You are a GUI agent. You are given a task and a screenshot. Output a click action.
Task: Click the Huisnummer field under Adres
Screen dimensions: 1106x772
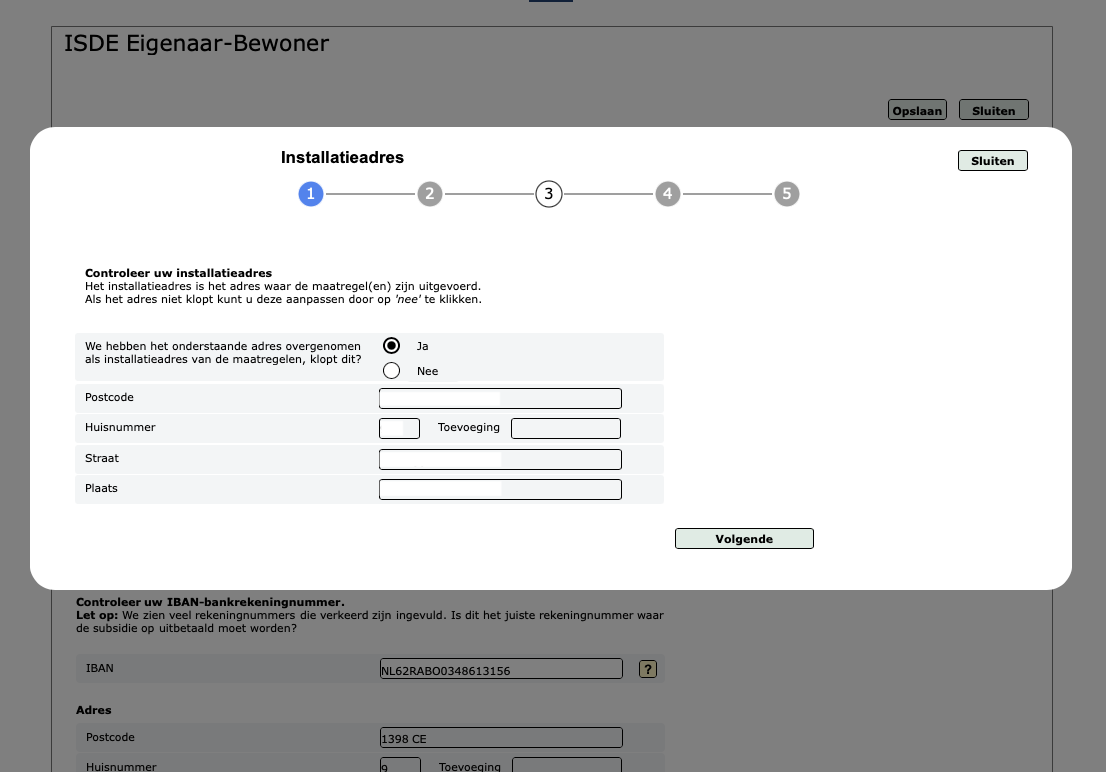[400, 765]
